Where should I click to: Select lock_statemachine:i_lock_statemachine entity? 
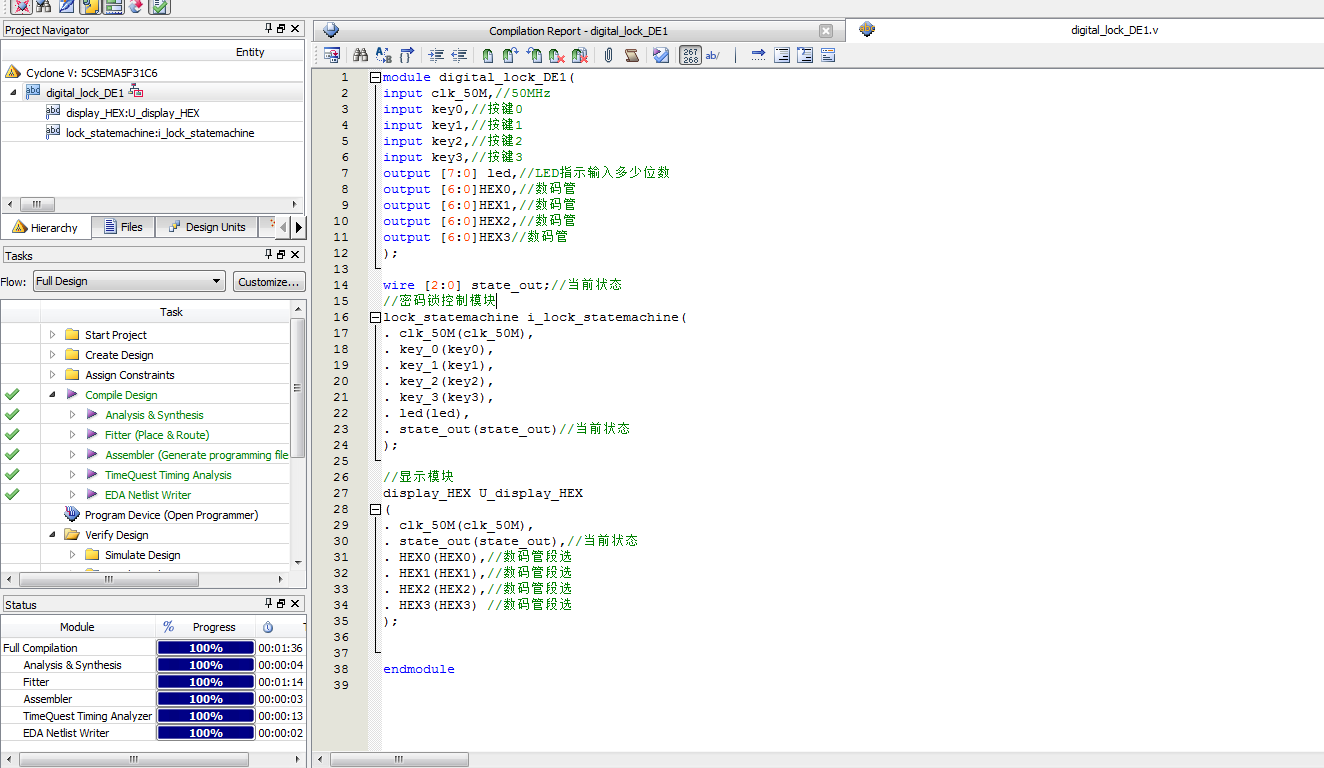pos(160,133)
